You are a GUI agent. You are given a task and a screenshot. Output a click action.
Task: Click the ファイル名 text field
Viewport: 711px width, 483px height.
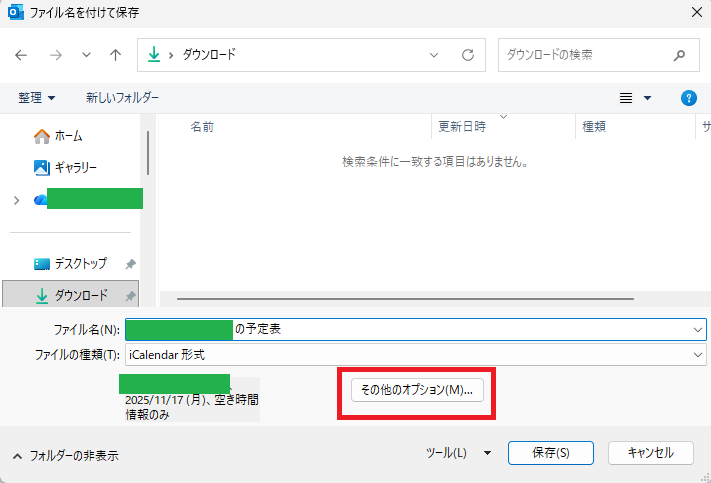click(x=416, y=329)
